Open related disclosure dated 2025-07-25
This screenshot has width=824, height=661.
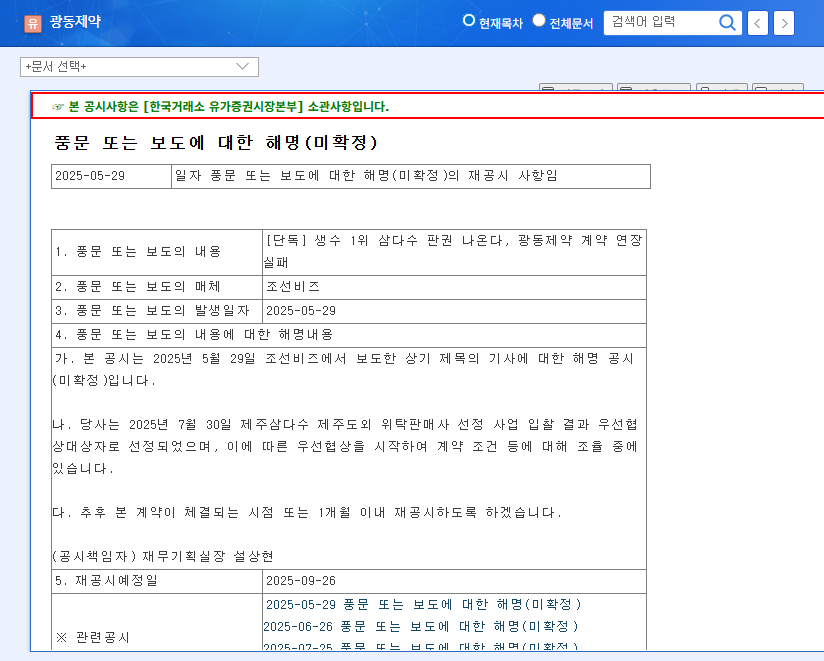[420, 646]
